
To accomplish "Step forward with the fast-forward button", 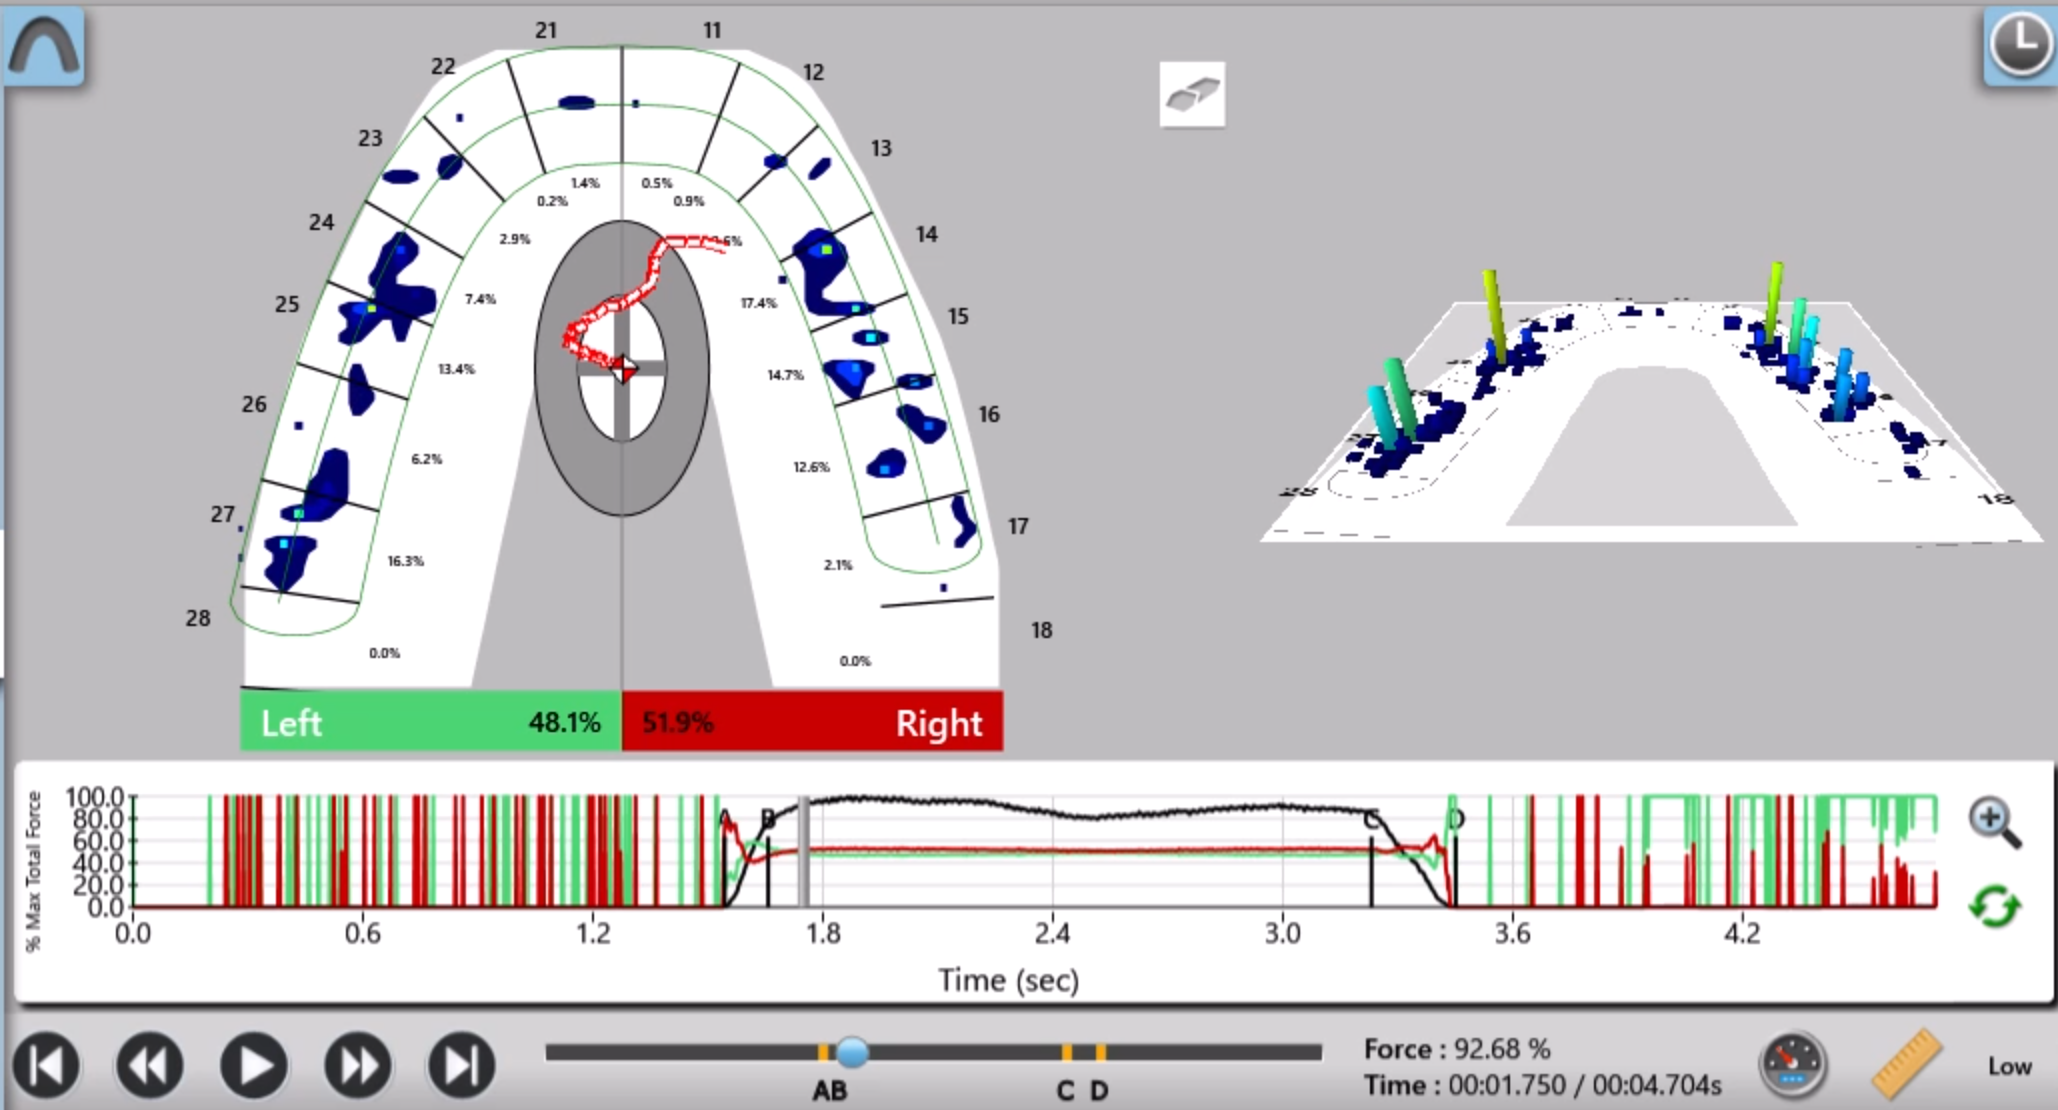I will pyautogui.click(x=358, y=1065).
